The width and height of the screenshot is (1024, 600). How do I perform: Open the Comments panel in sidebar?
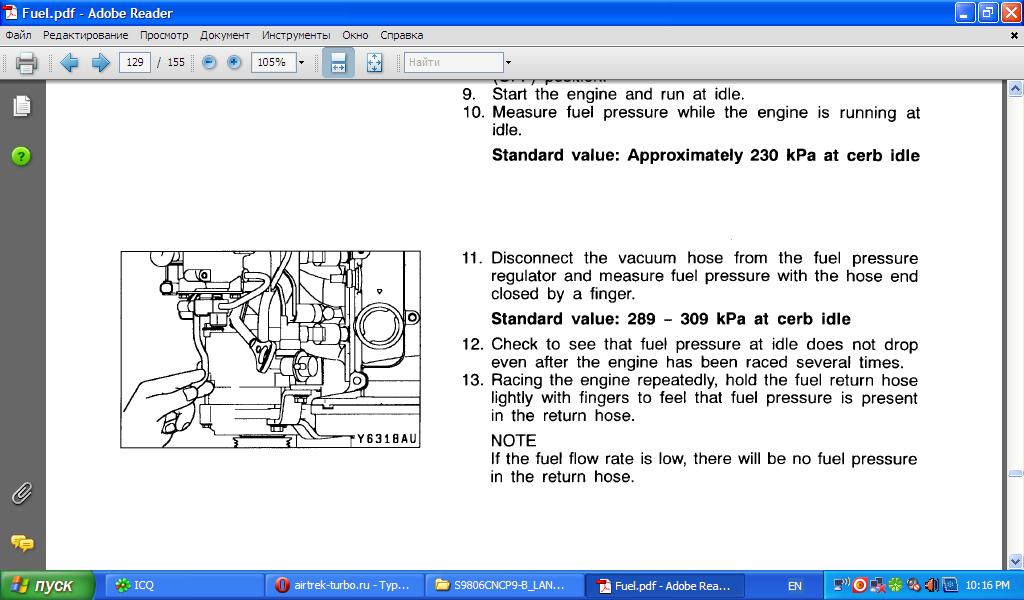(x=21, y=543)
